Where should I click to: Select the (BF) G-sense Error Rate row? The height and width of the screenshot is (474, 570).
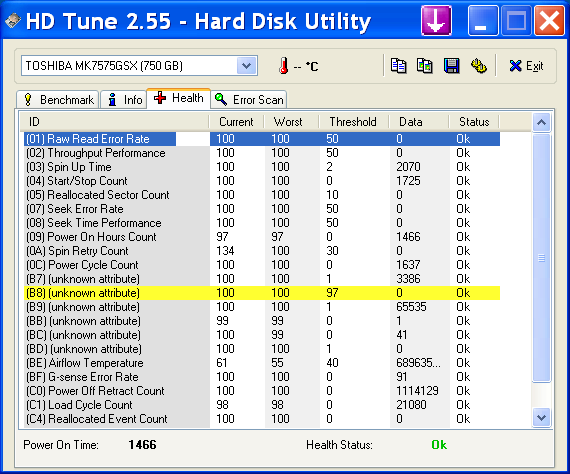pos(262,377)
